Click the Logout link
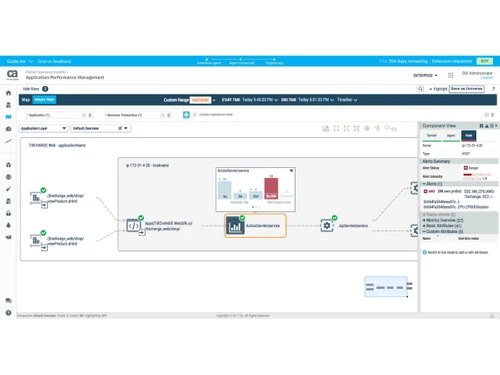Screen dimensions: 500x375 coord(486,78)
